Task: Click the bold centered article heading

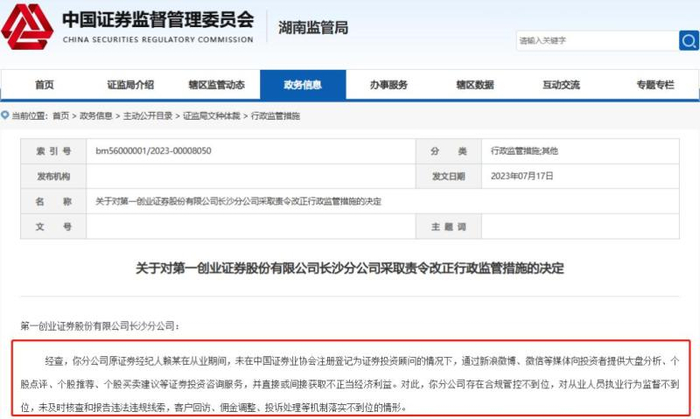Action: 350,268
